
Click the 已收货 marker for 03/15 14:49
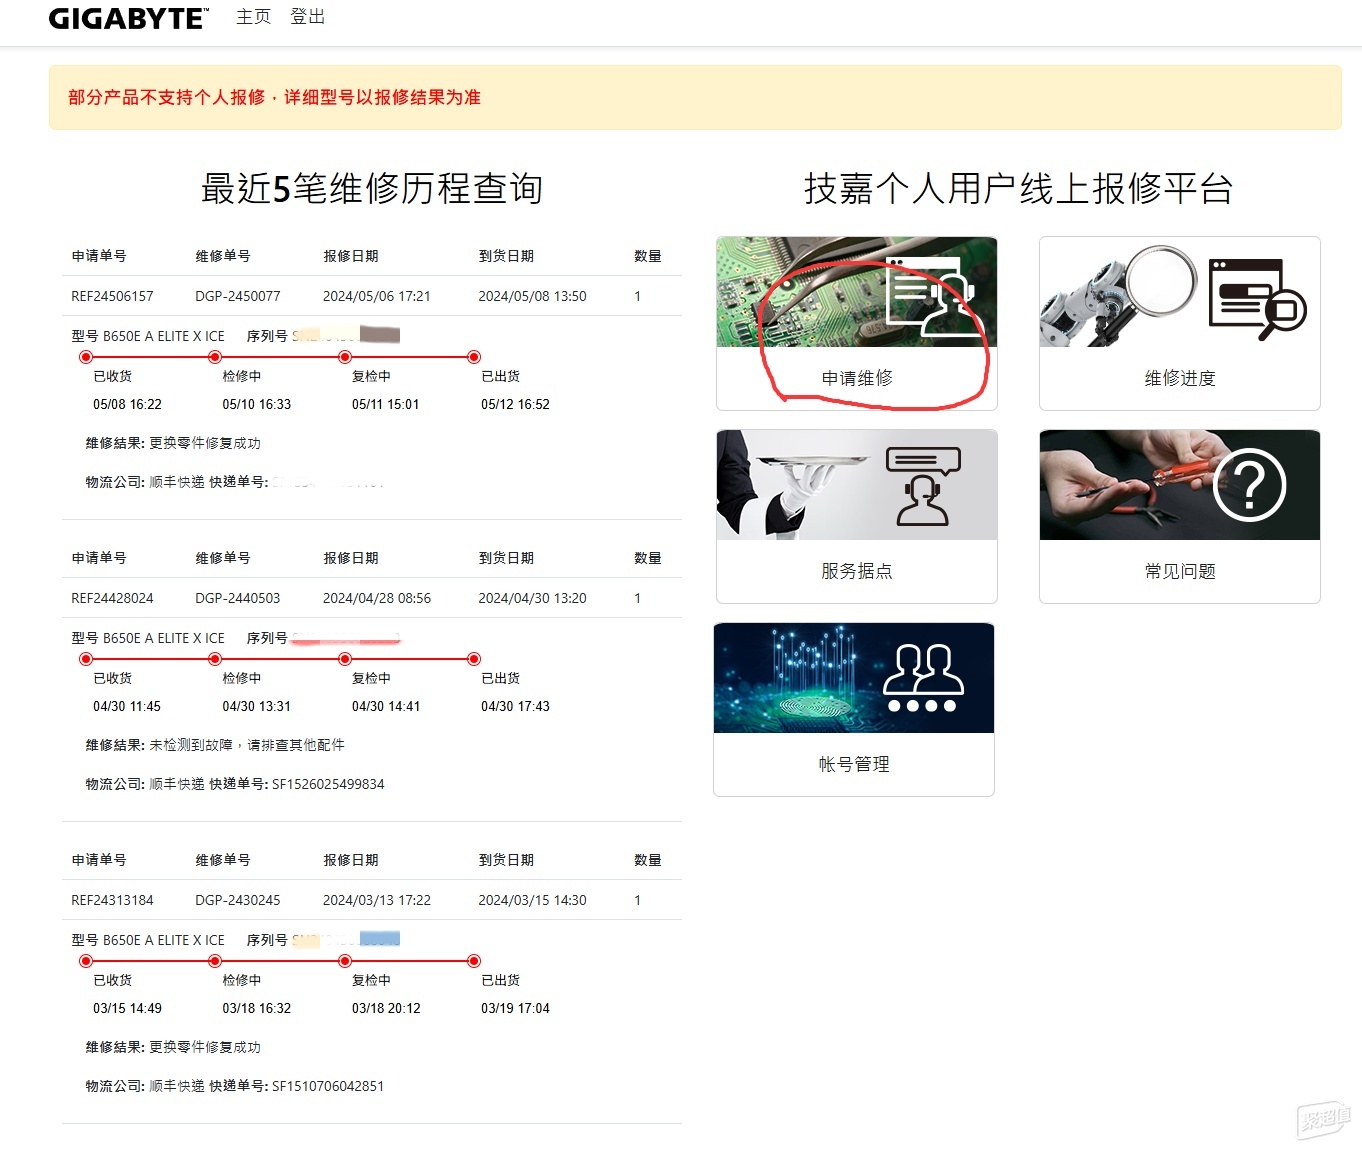(86, 961)
